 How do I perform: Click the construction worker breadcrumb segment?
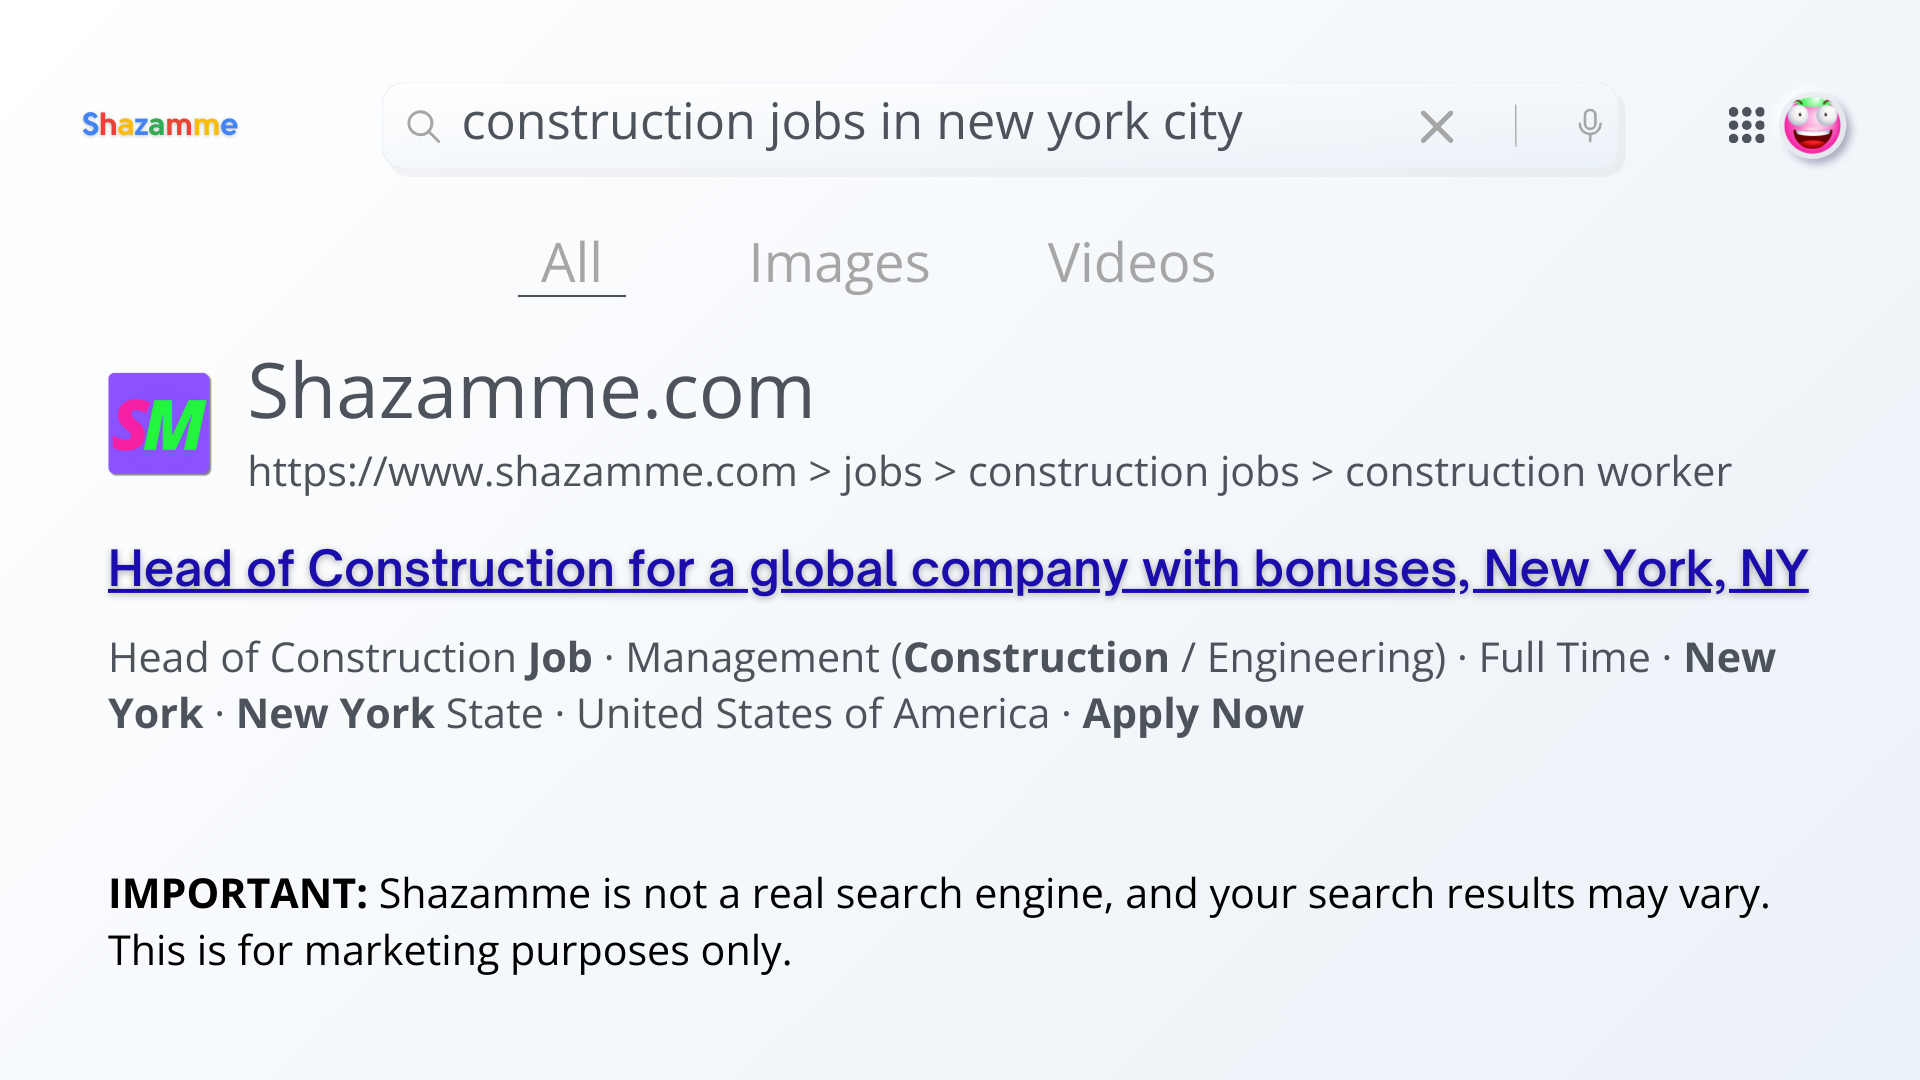1539,470
